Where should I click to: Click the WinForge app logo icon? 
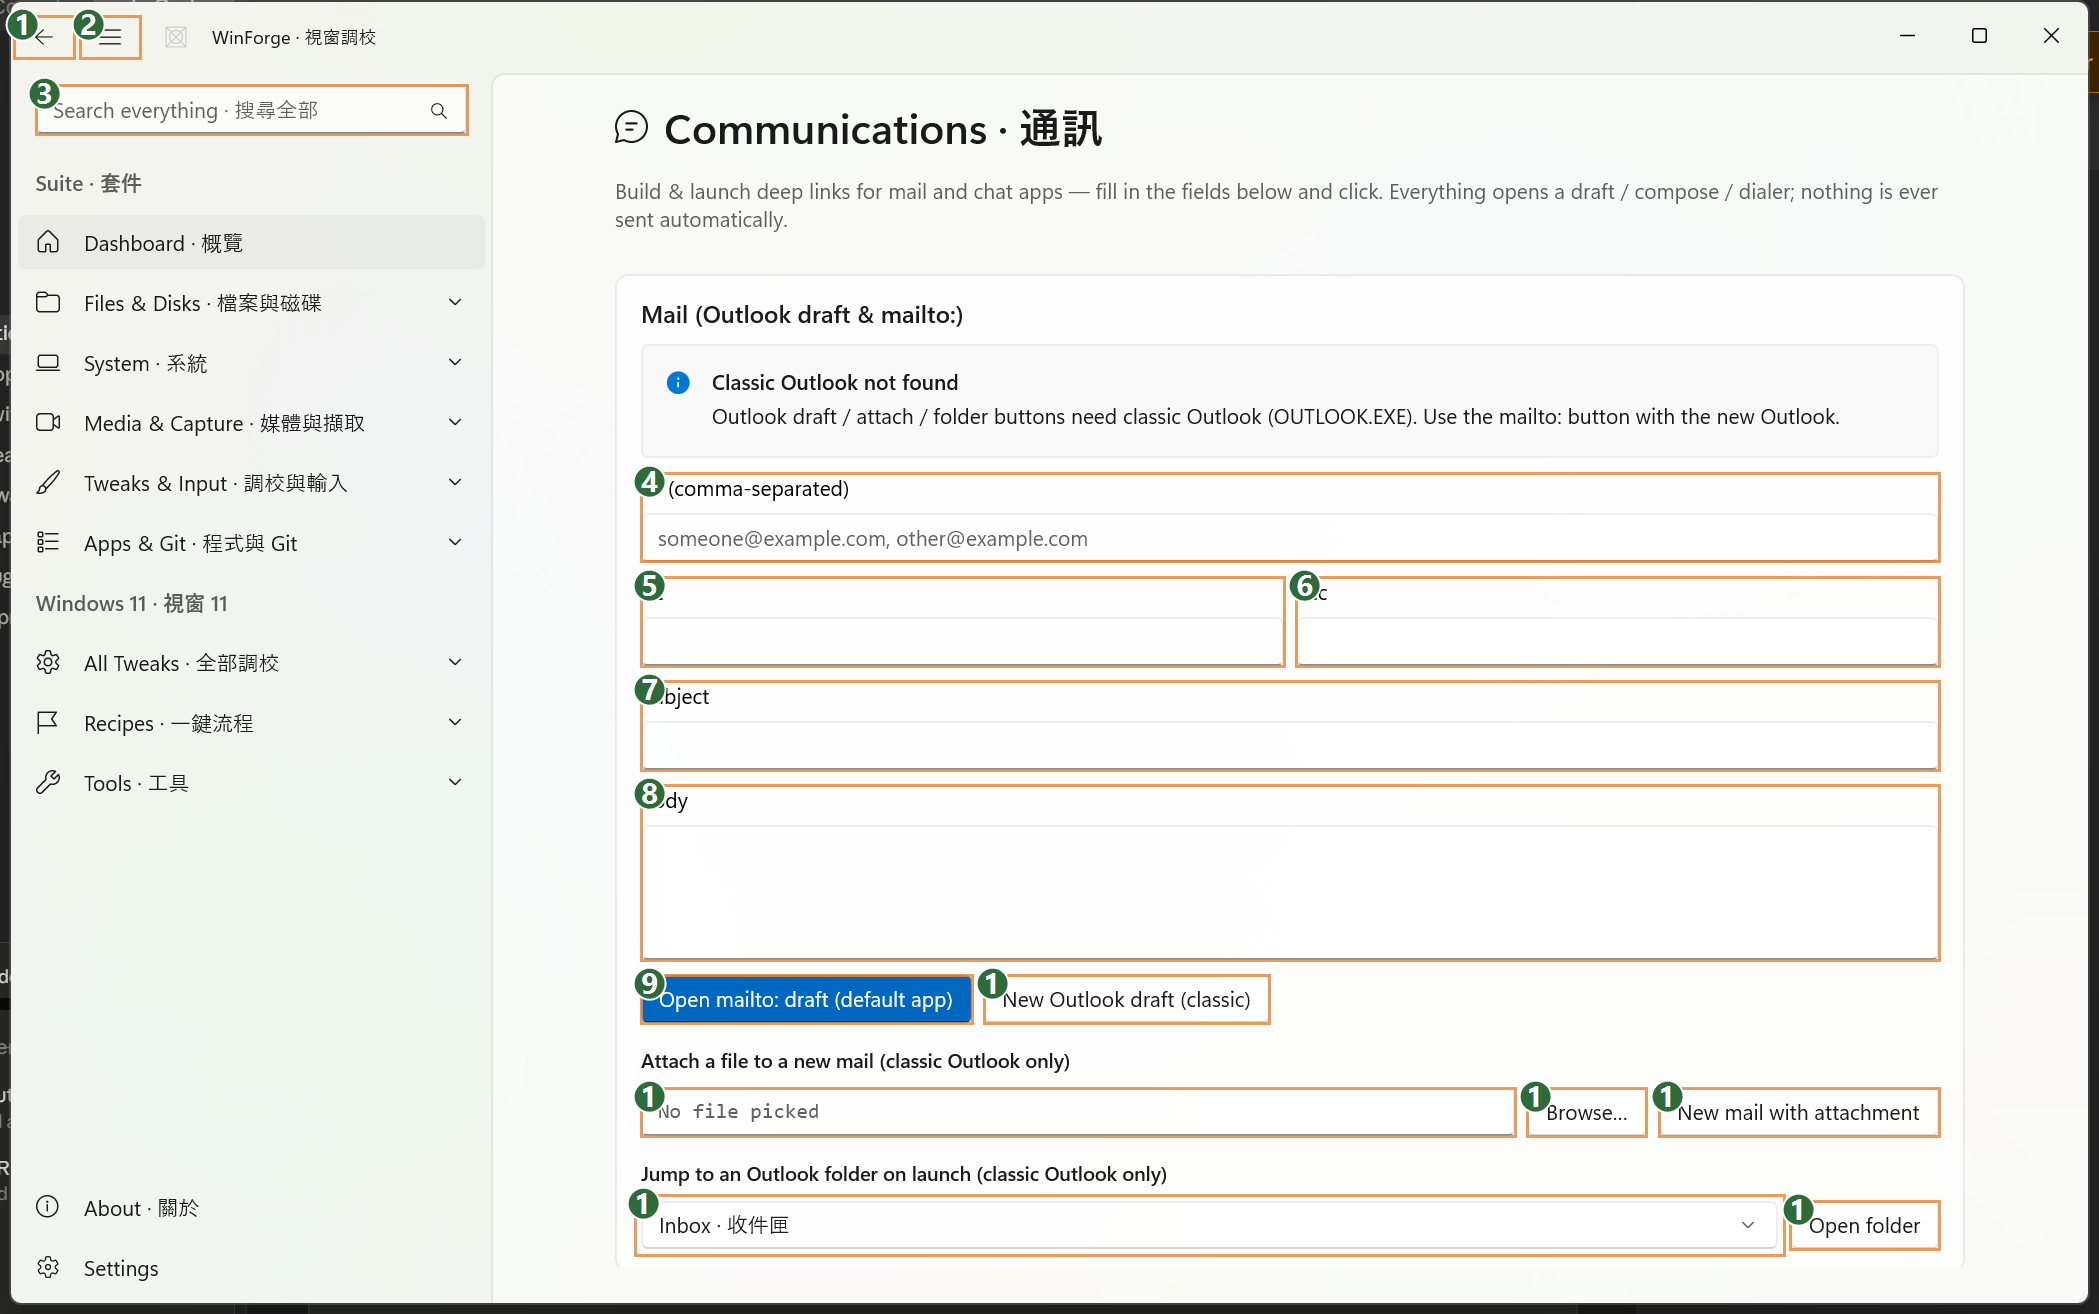(176, 37)
